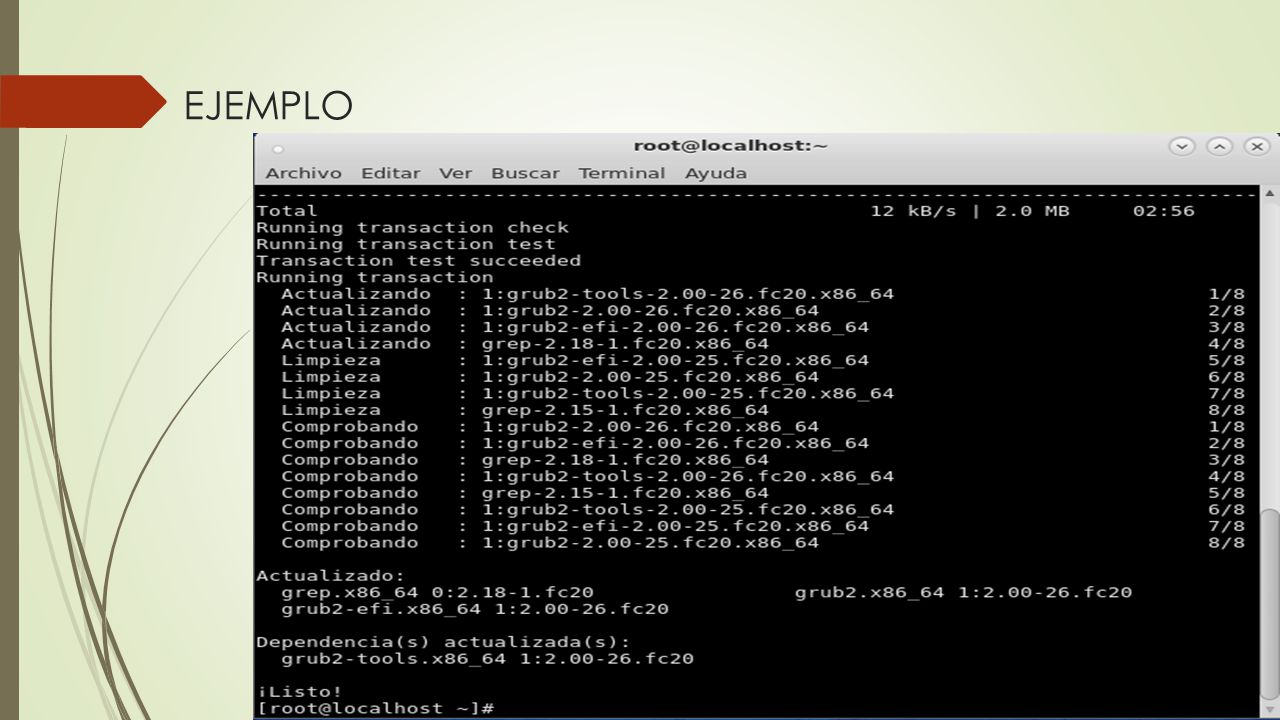The width and height of the screenshot is (1280, 720).
Task: Click the Total download summary line
Action: pos(726,211)
